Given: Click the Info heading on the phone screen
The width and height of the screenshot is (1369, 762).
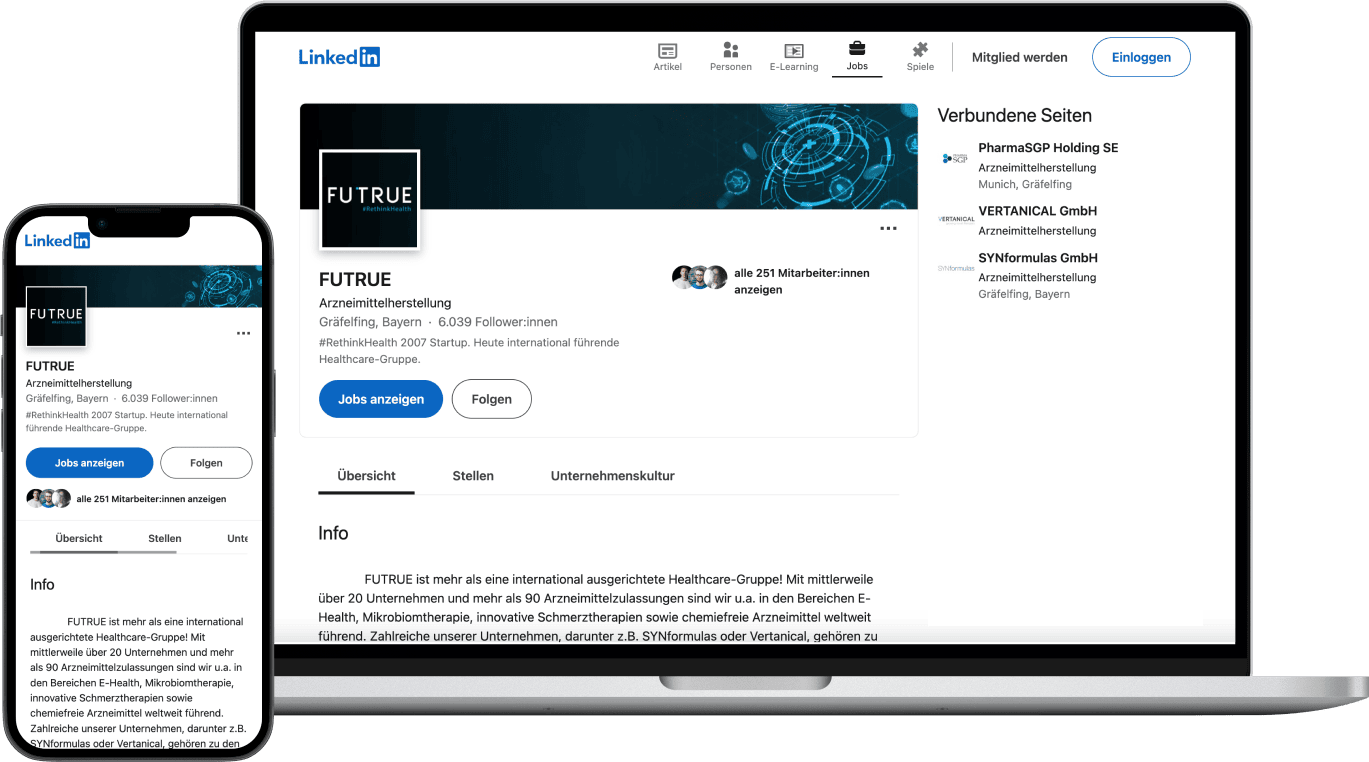Looking at the screenshot, I should [42, 585].
